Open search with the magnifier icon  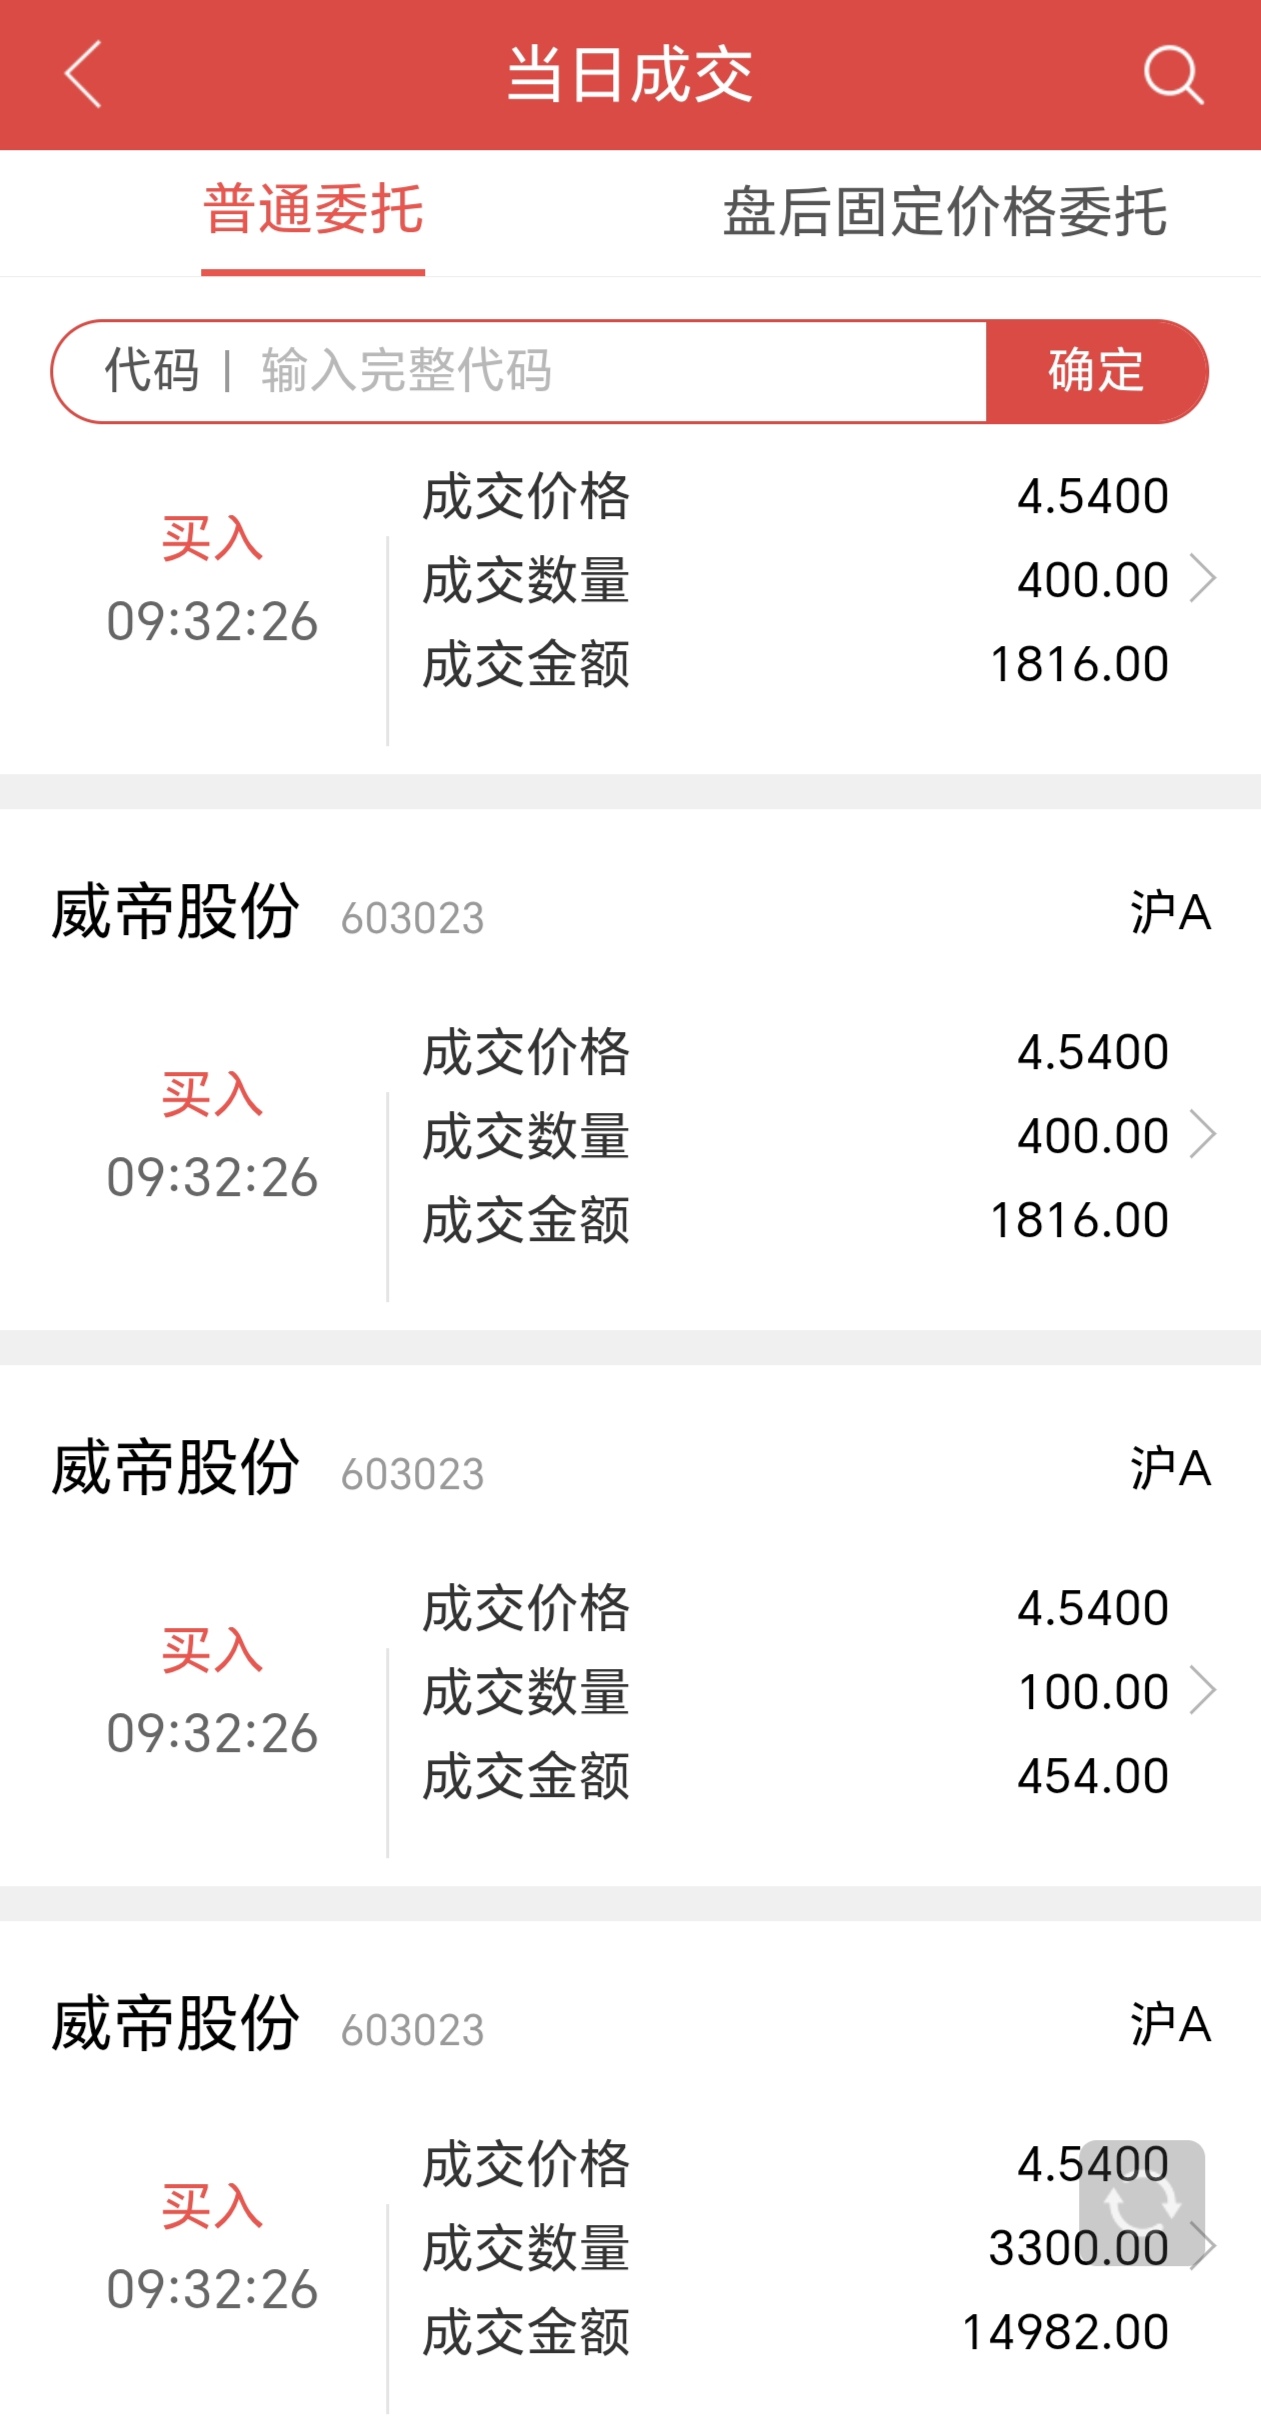(x=1172, y=74)
